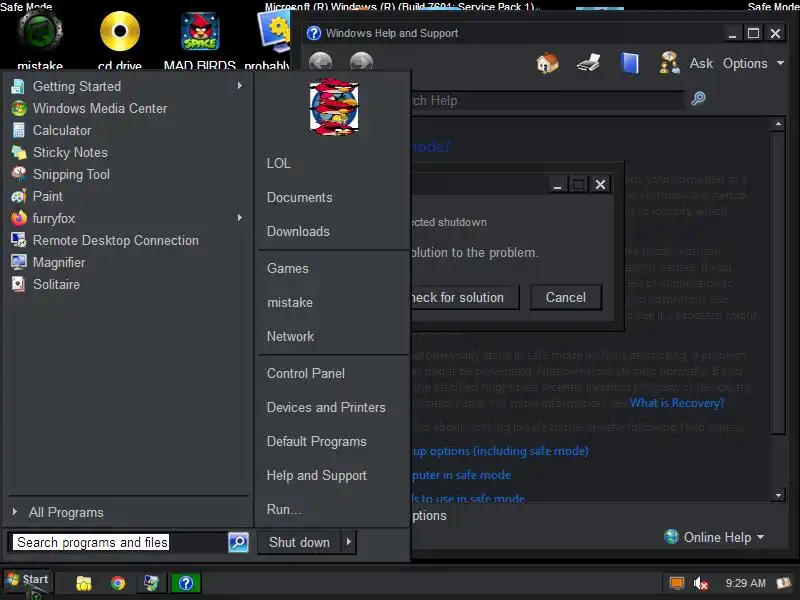
Task: Open Options dropdown in Help window
Action: coord(753,64)
